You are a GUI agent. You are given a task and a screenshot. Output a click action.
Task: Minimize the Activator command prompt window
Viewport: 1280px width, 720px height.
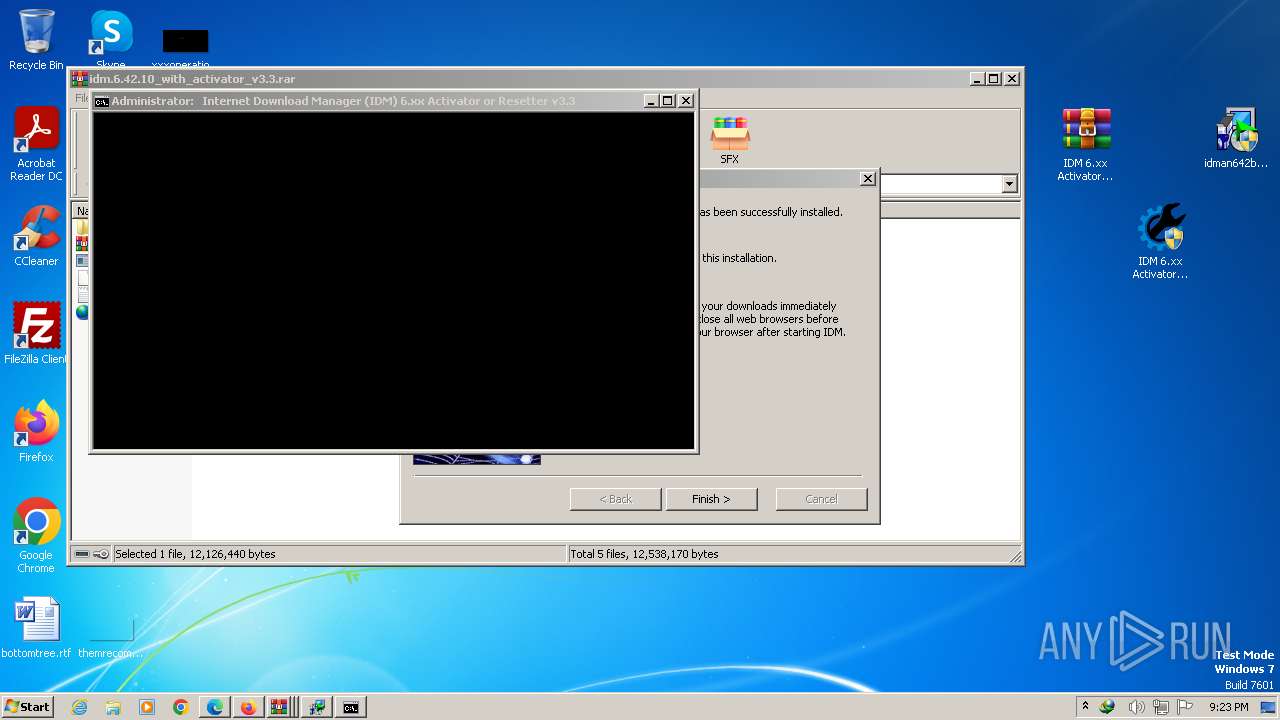click(x=651, y=101)
